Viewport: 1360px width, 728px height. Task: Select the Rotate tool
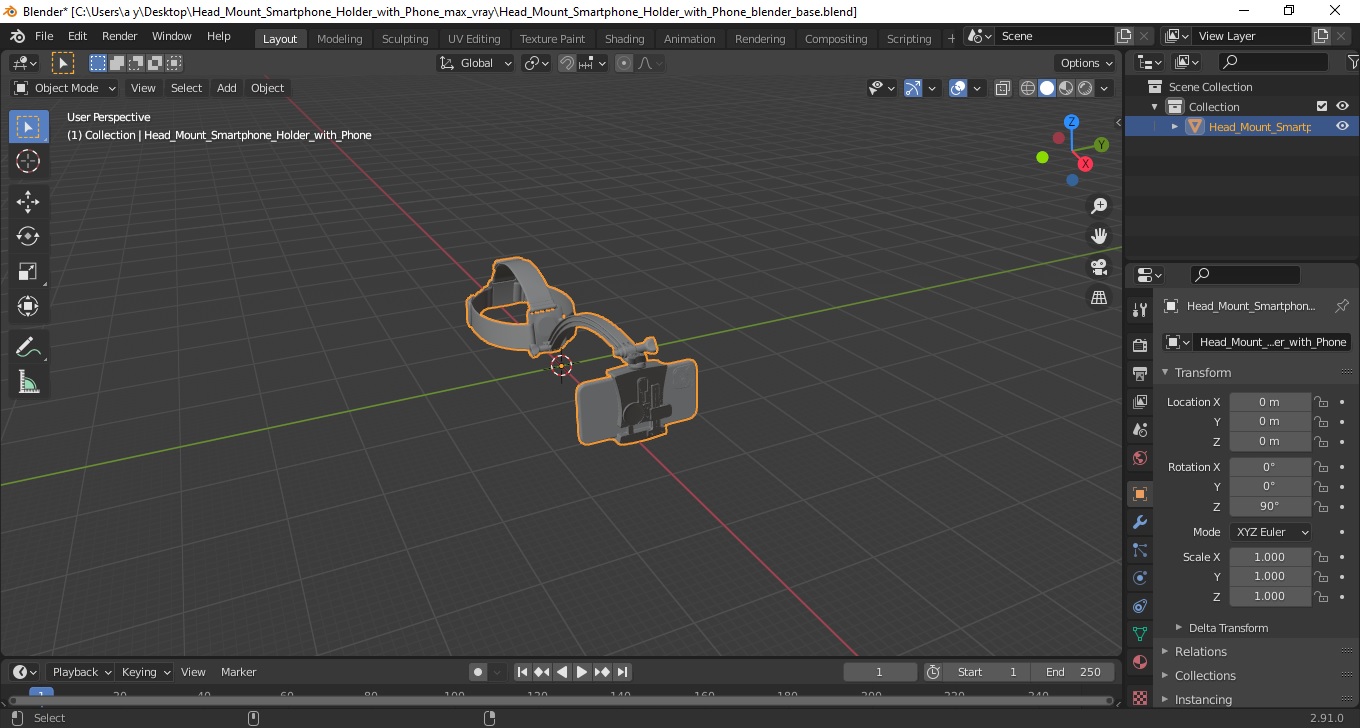[x=28, y=237]
